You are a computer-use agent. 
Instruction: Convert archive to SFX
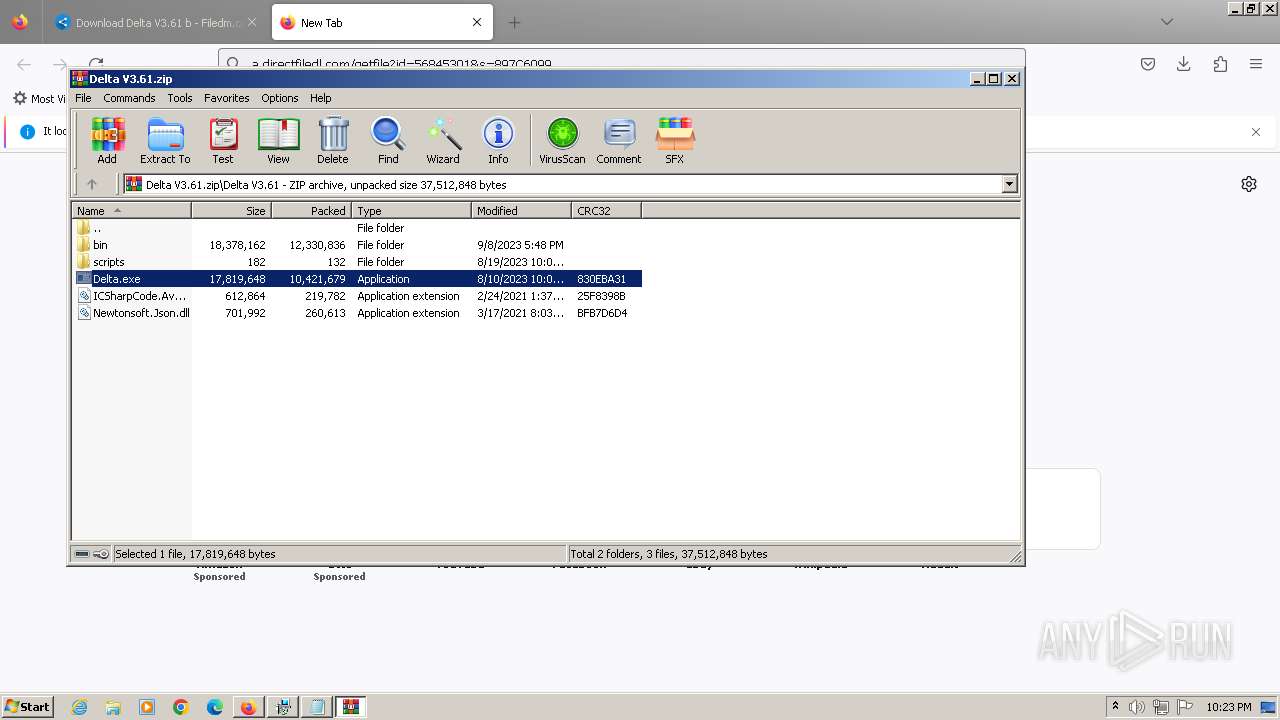675,140
